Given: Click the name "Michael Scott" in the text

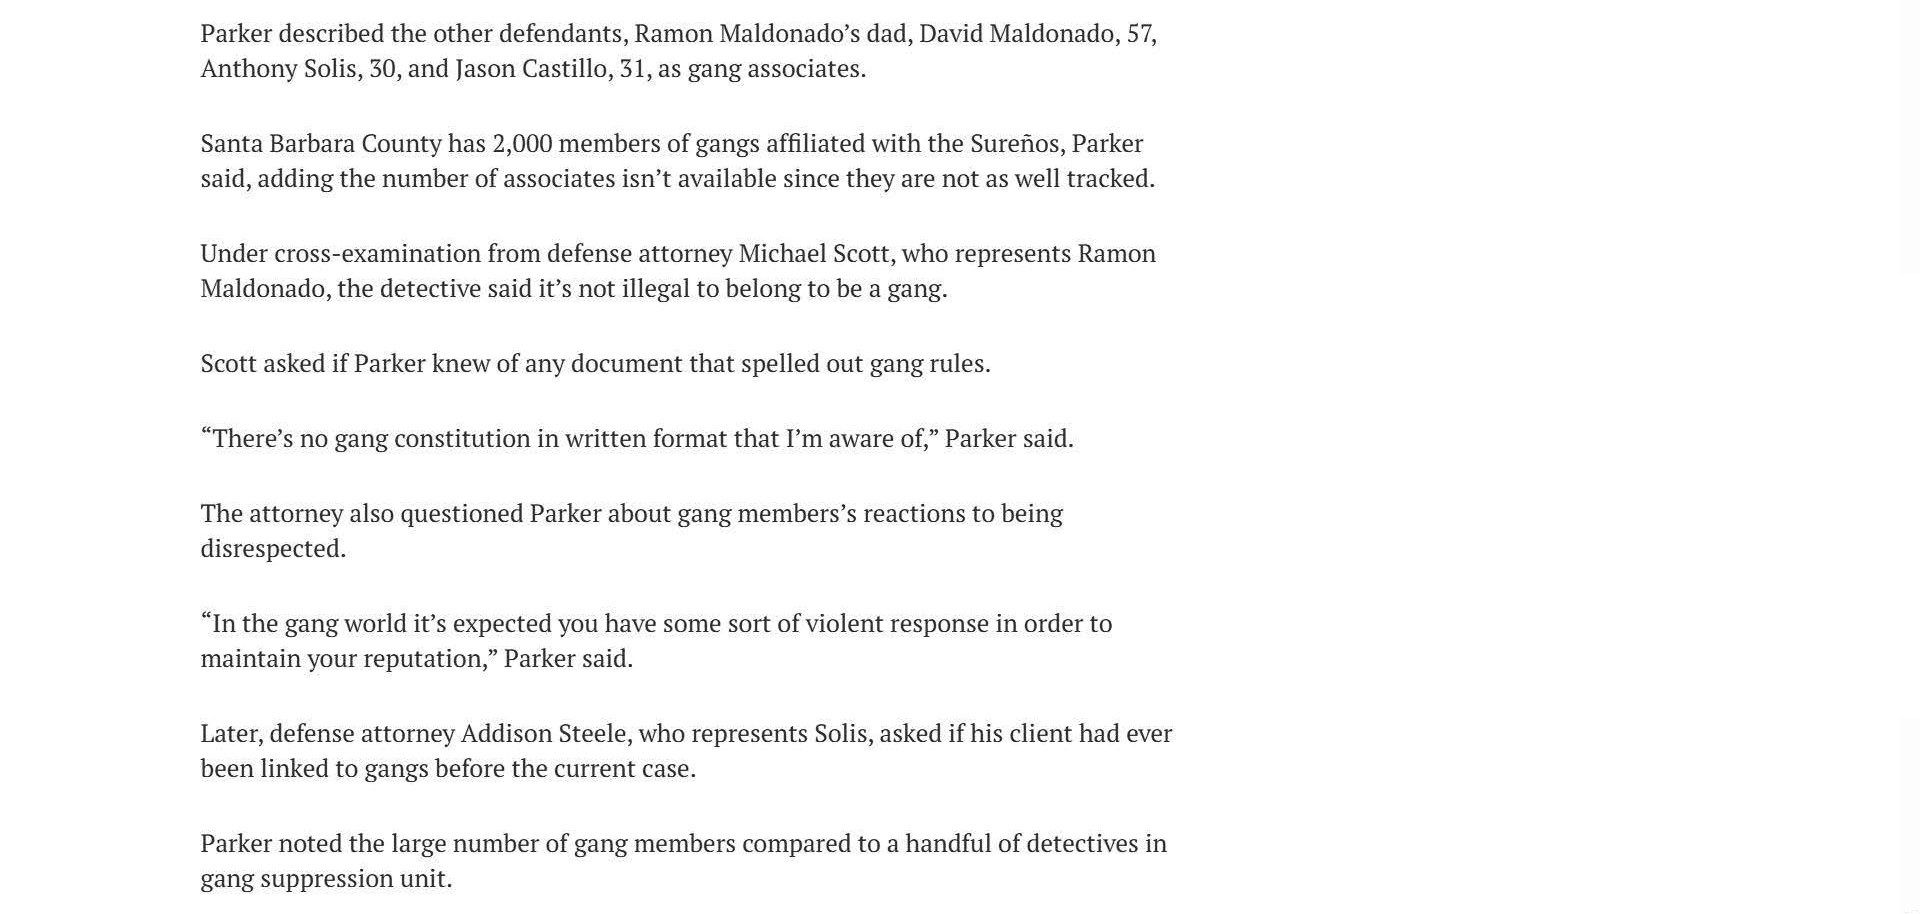Looking at the screenshot, I should pos(814,254).
